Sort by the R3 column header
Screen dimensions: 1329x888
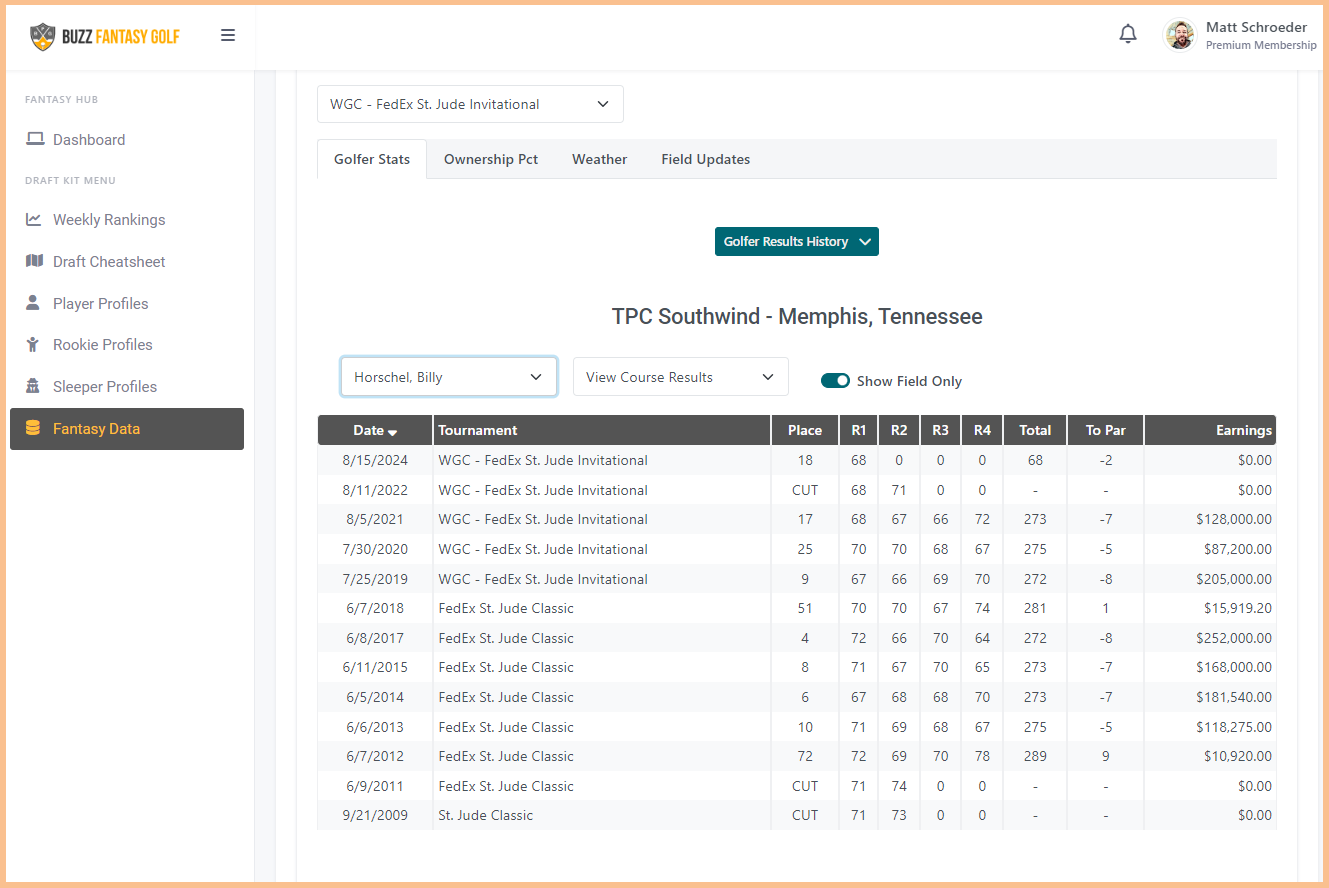[x=941, y=430]
